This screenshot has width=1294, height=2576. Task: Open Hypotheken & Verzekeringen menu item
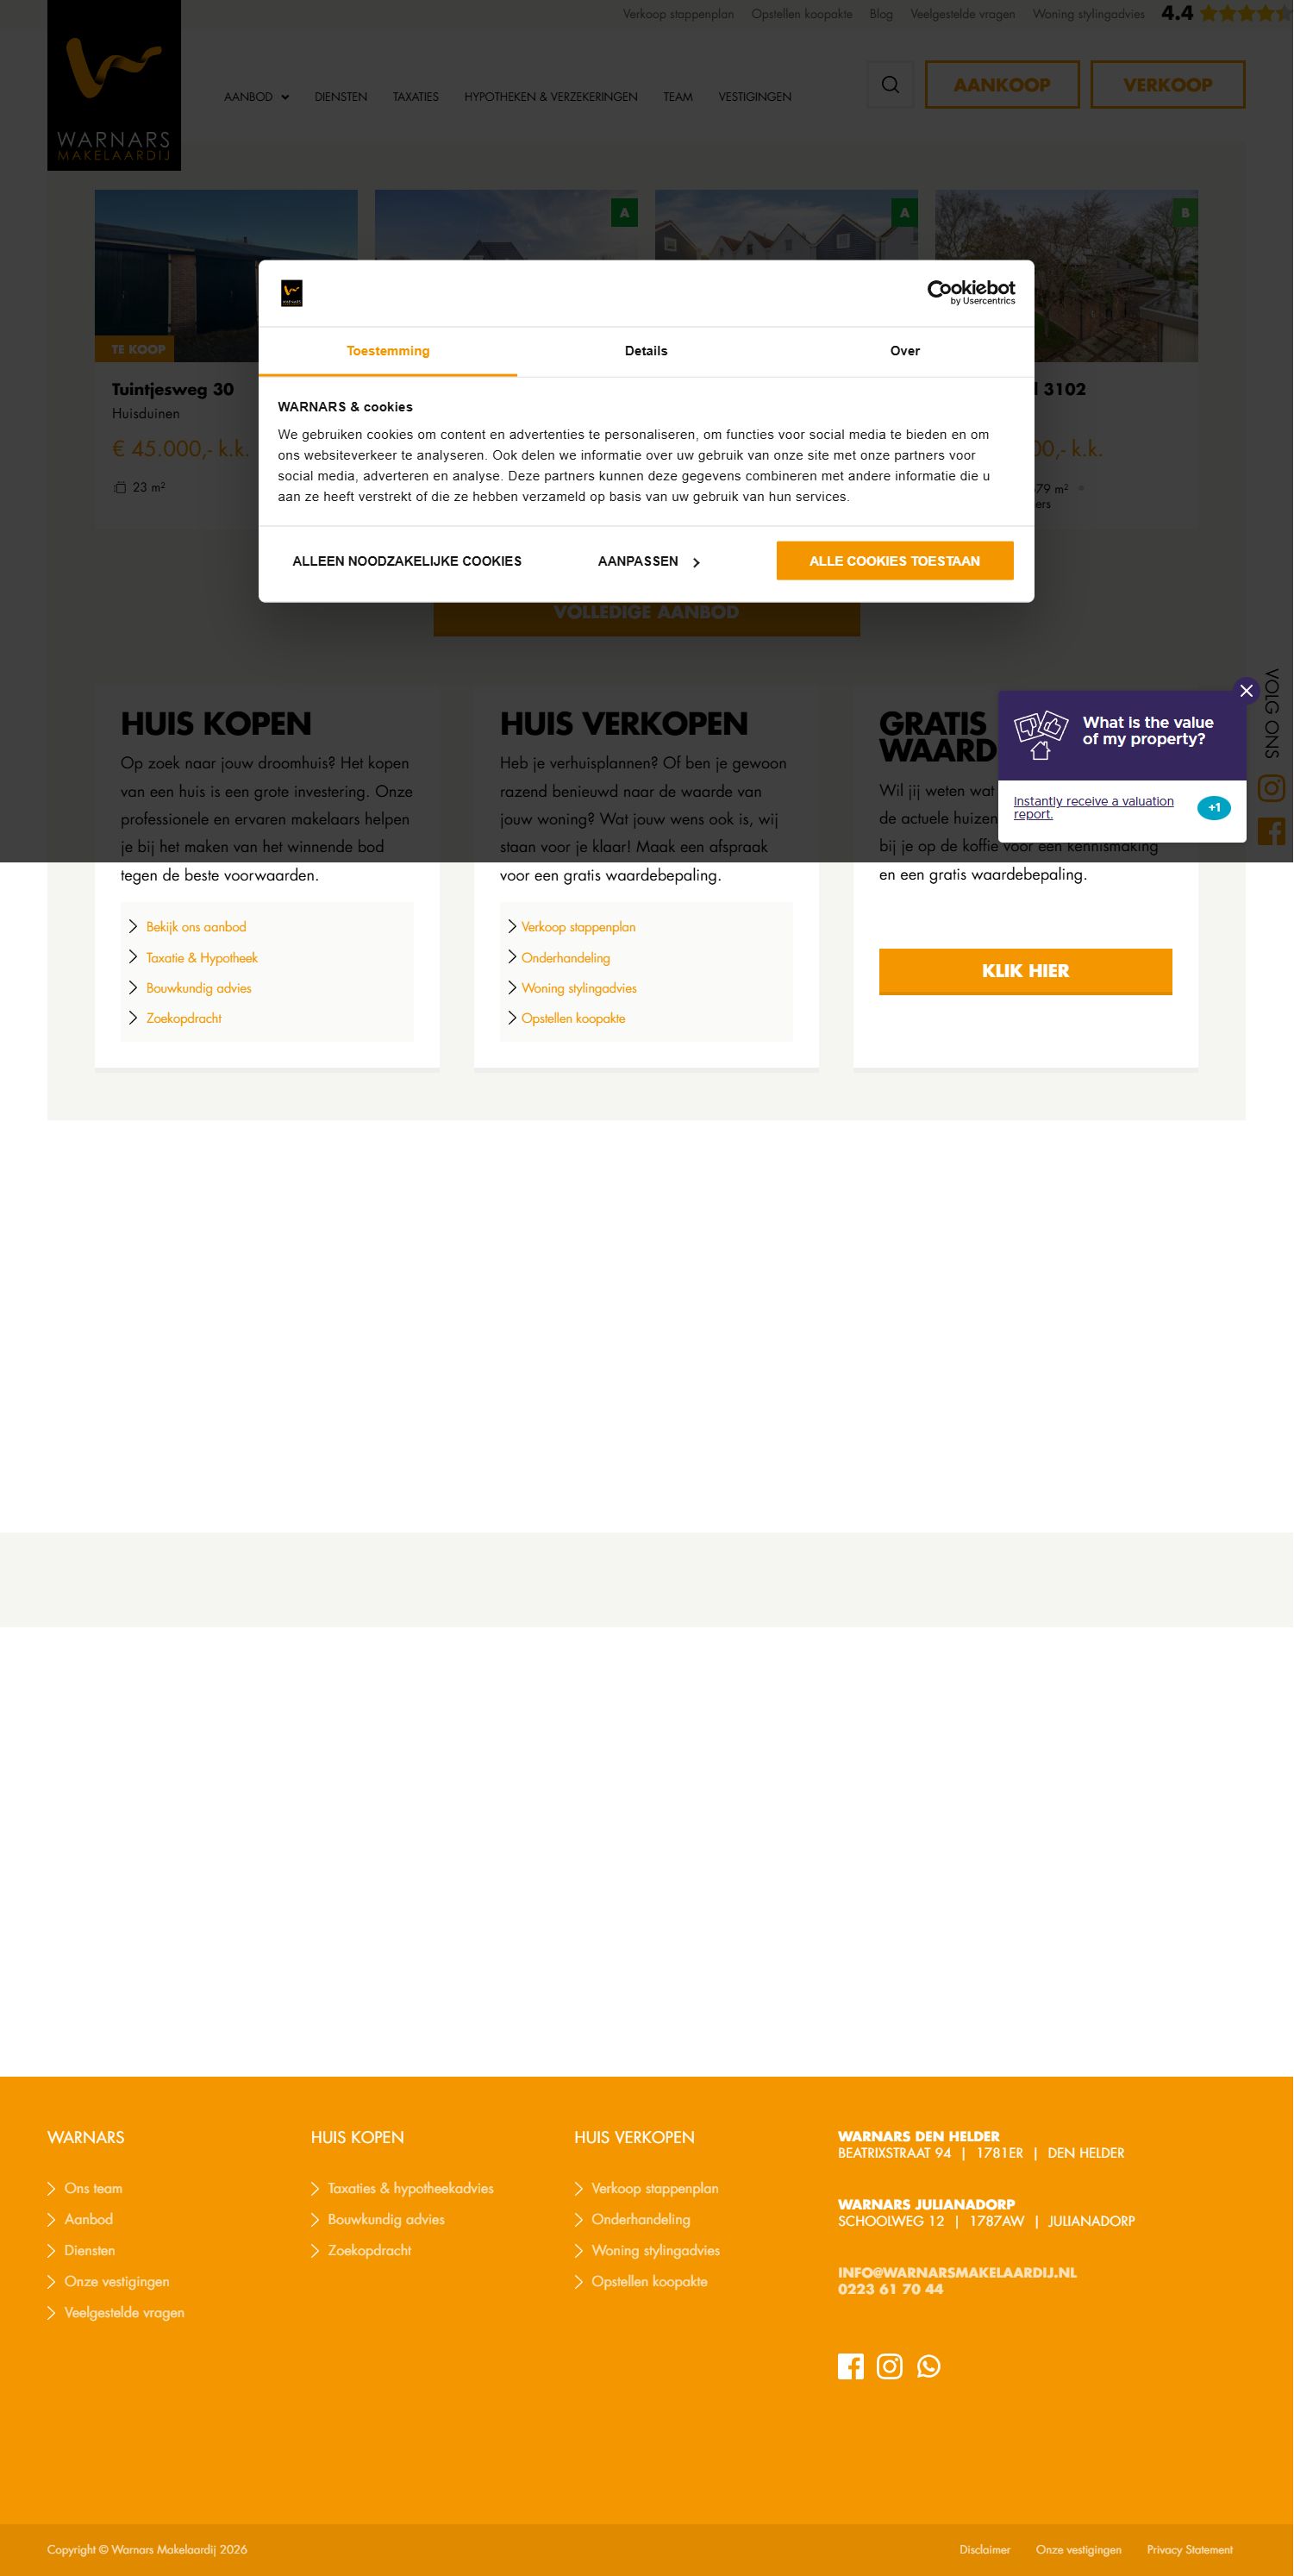[x=551, y=97]
